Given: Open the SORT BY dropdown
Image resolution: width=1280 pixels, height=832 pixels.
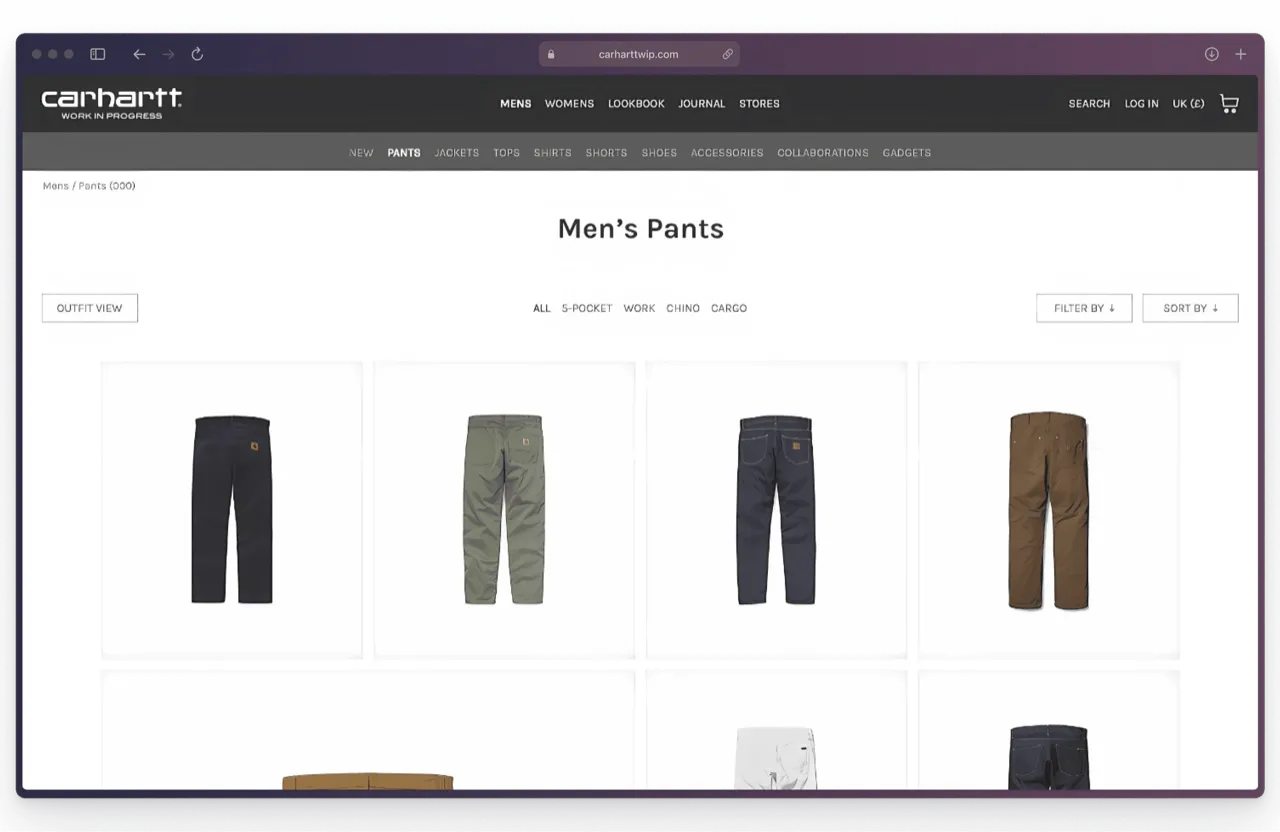Looking at the screenshot, I should pyautogui.click(x=1190, y=308).
